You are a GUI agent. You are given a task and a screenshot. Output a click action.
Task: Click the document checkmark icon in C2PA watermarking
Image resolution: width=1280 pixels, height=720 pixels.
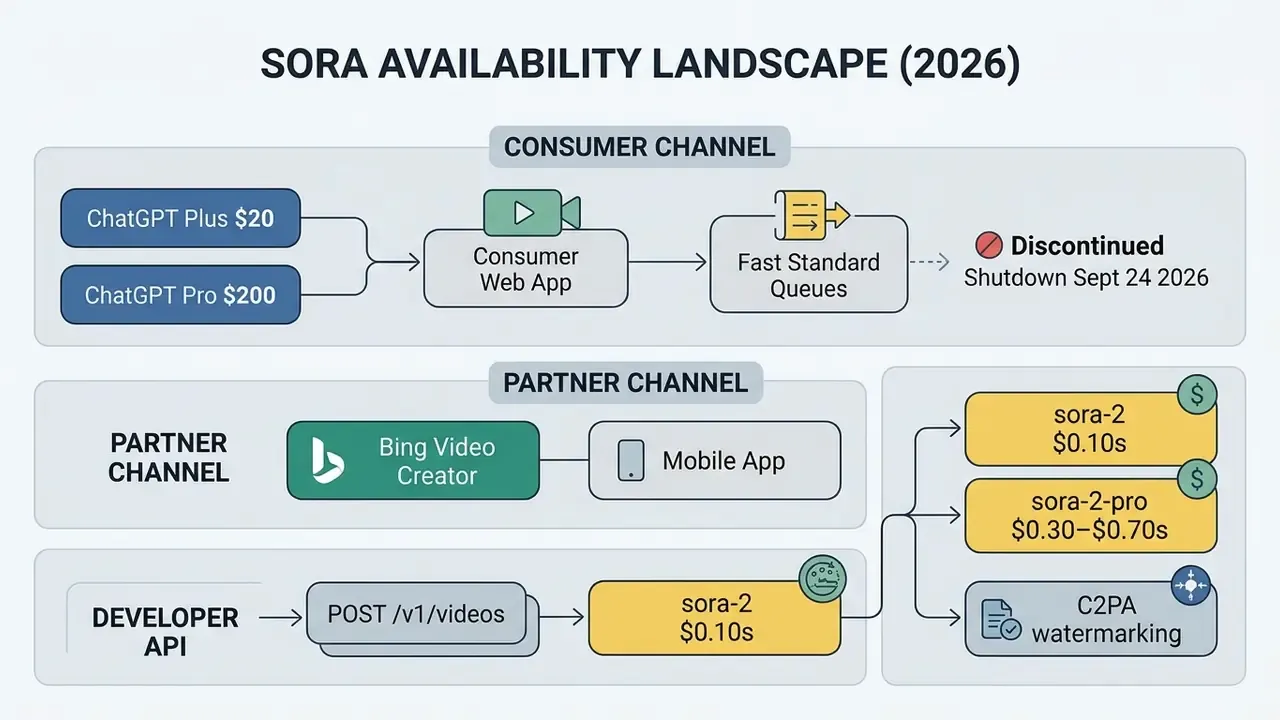click(1001, 620)
